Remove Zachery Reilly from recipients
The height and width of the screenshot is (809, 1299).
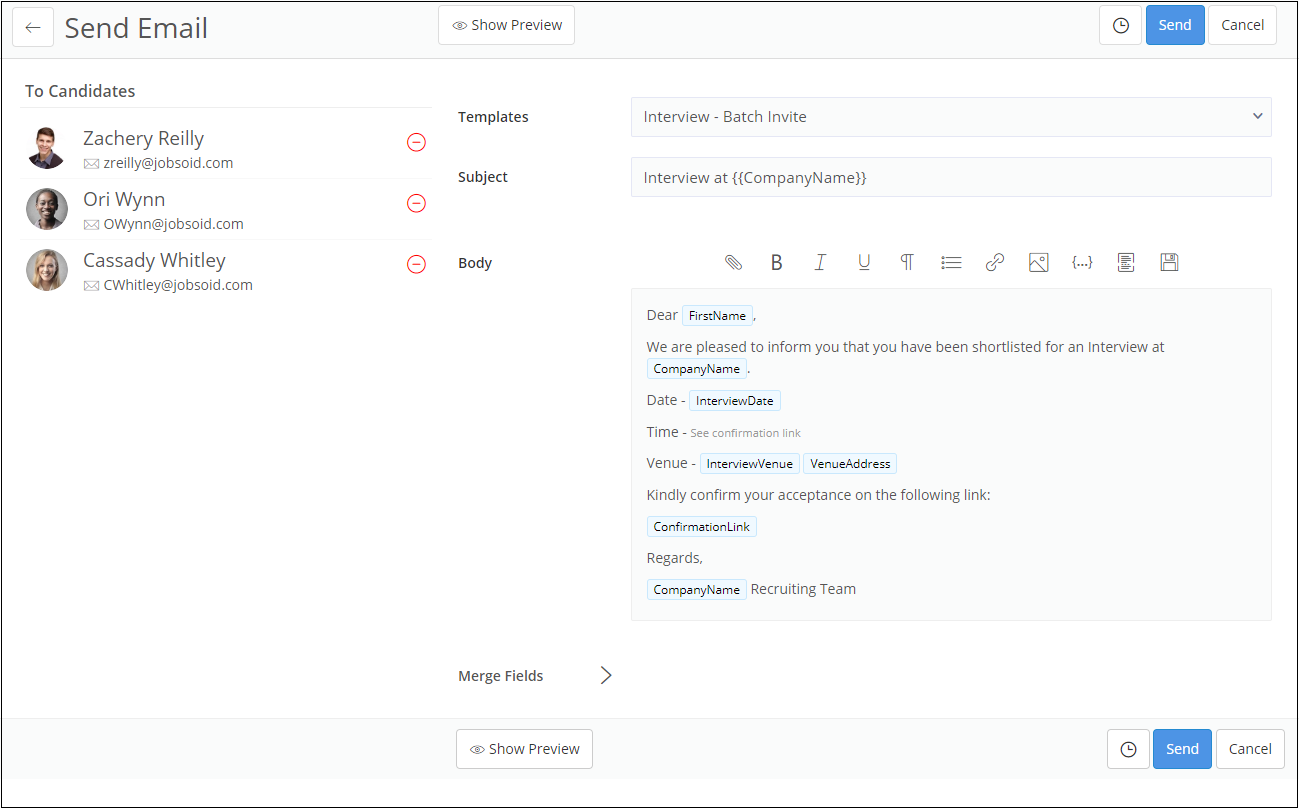pyautogui.click(x=416, y=142)
